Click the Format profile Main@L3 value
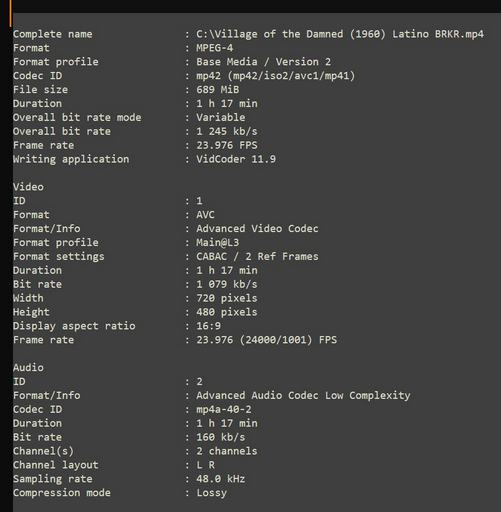The image size is (501, 512). point(217,242)
